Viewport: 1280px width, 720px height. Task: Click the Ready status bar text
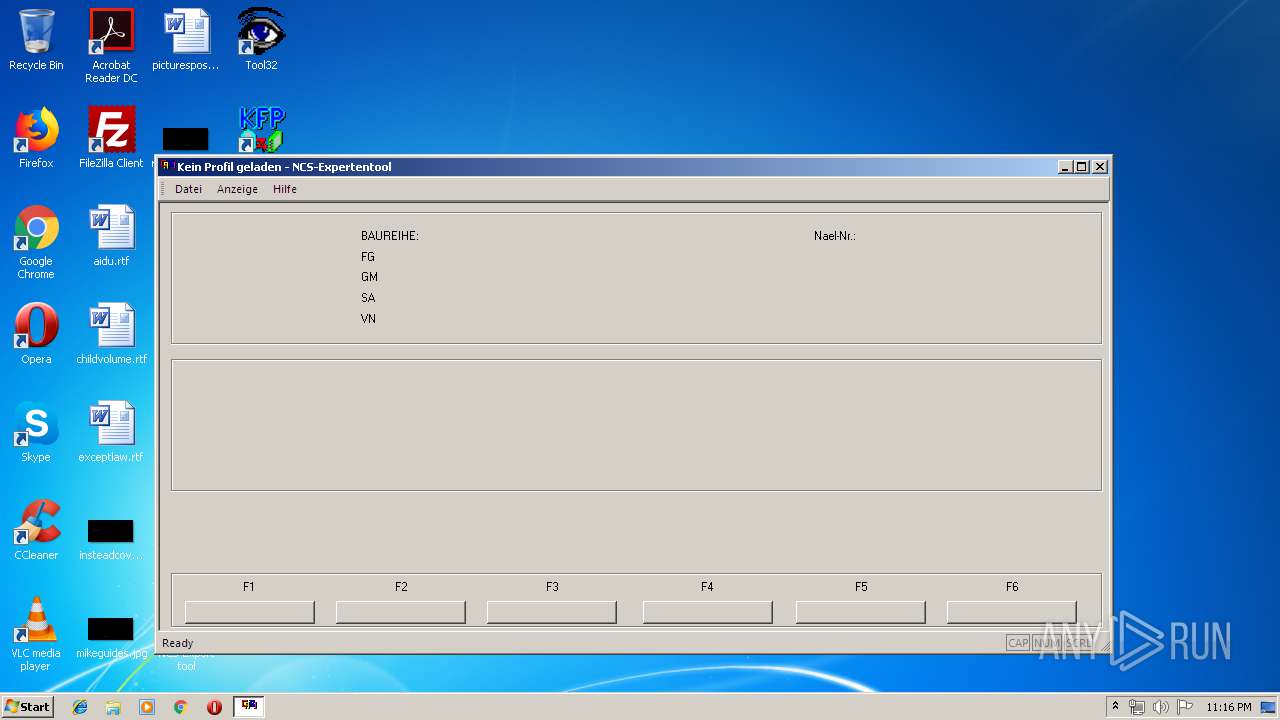pyautogui.click(x=178, y=643)
